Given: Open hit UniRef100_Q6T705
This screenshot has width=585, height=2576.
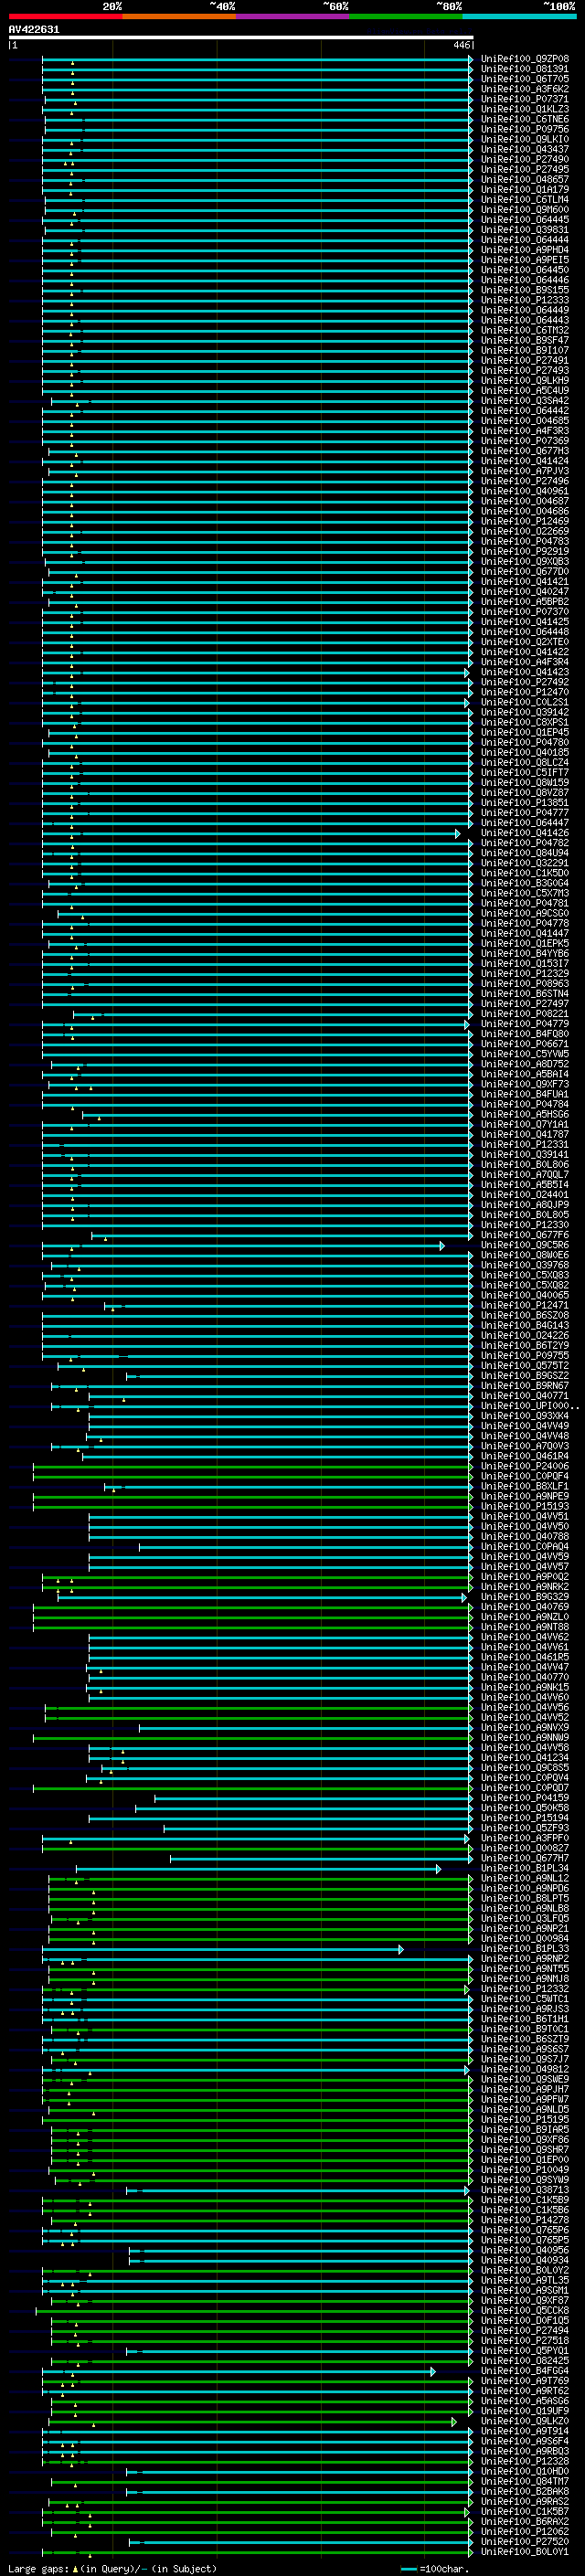Looking at the screenshot, I should click(524, 79).
